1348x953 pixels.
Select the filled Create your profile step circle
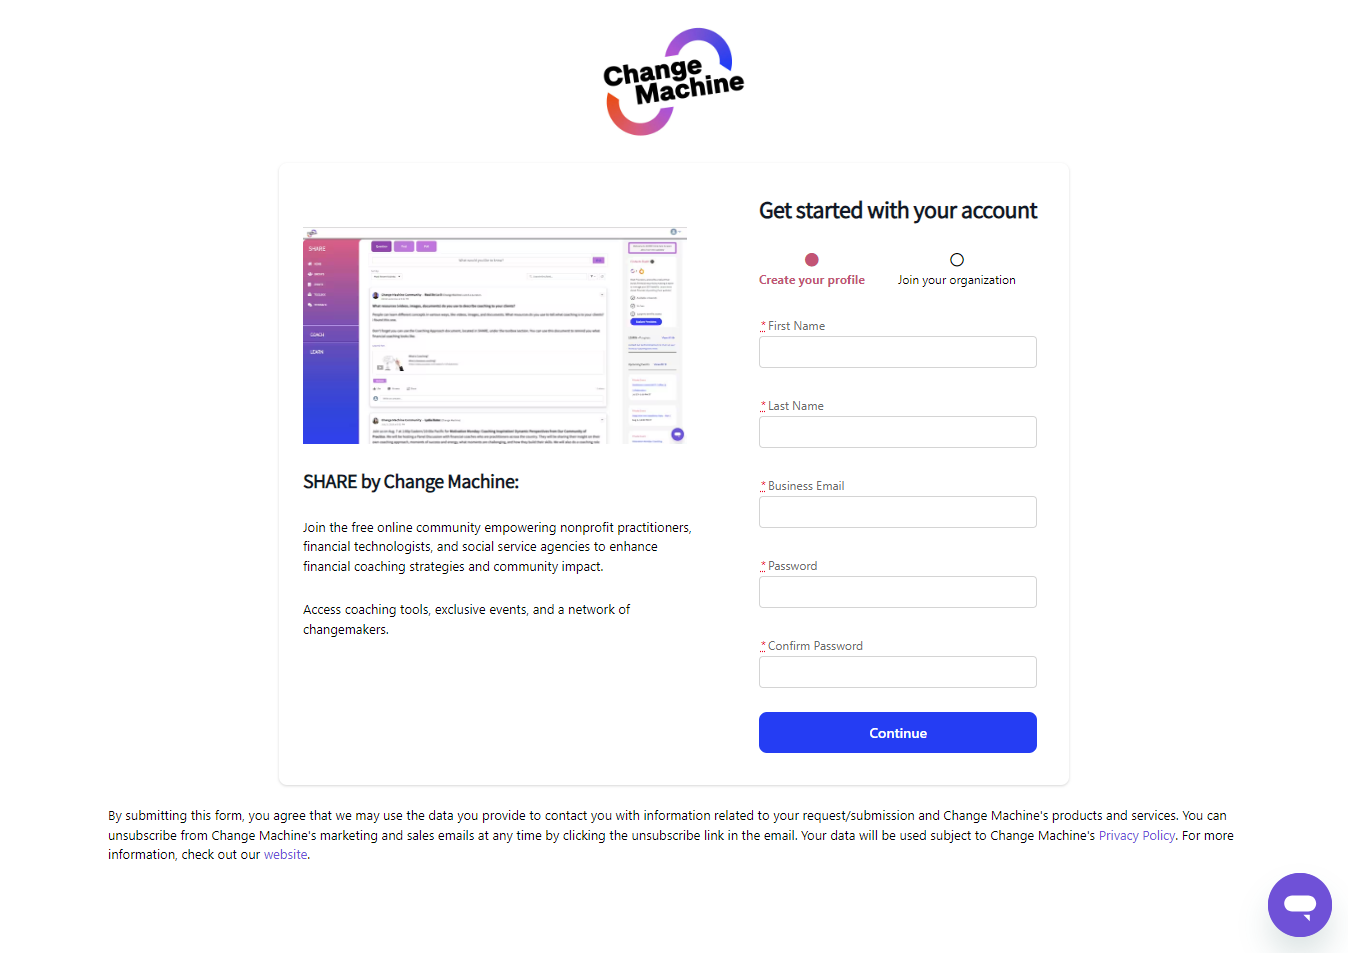(812, 260)
